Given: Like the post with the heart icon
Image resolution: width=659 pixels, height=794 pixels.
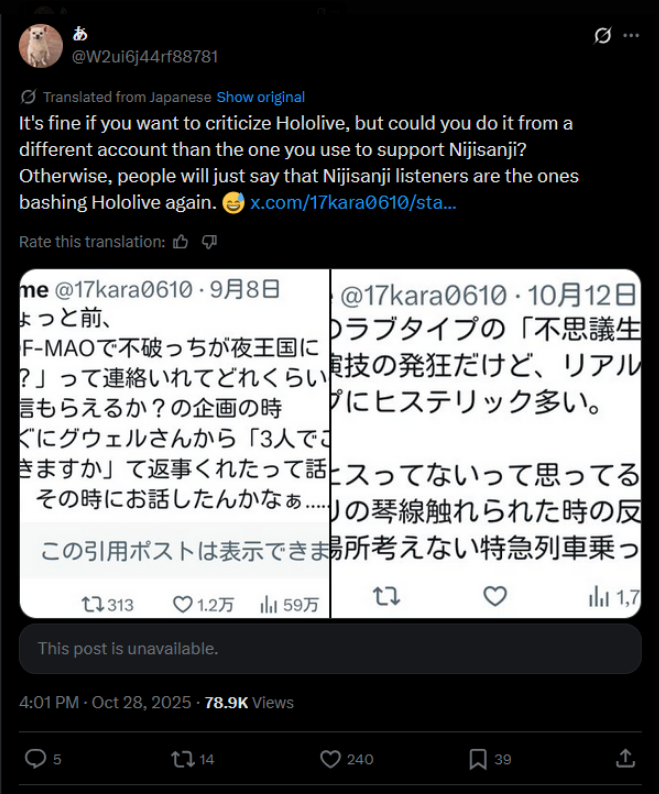Looking at the screenshot, I should pyautogui.click(x=331, y=759).
